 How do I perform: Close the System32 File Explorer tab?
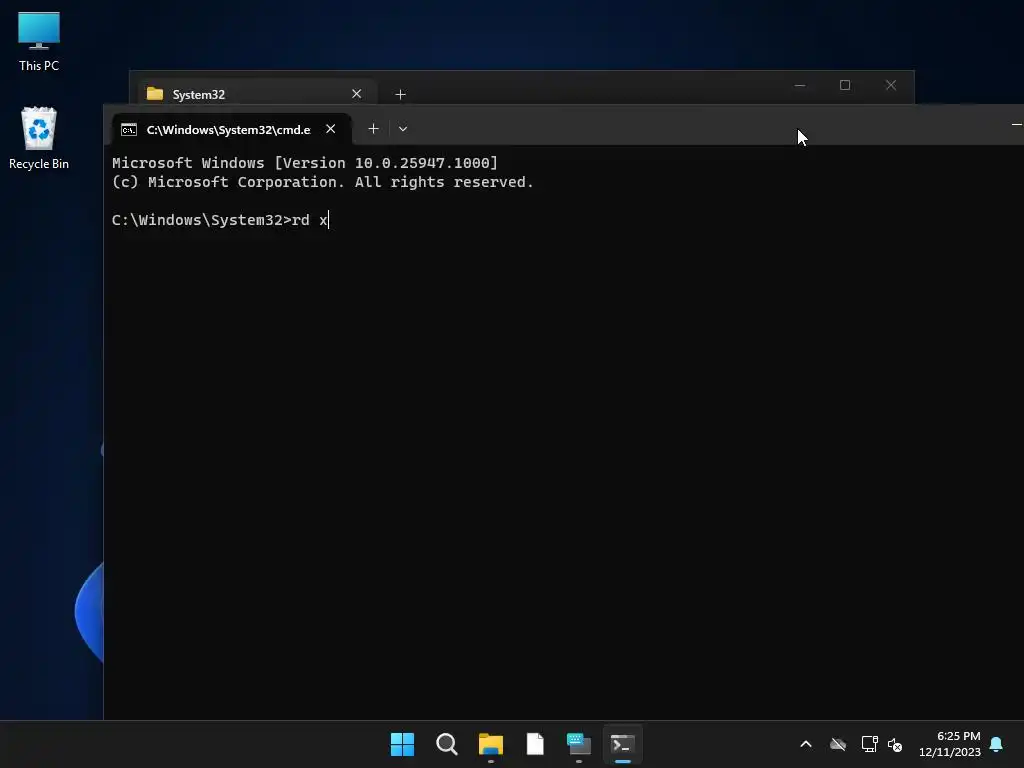pyautogui.click(x=357, y=94)
